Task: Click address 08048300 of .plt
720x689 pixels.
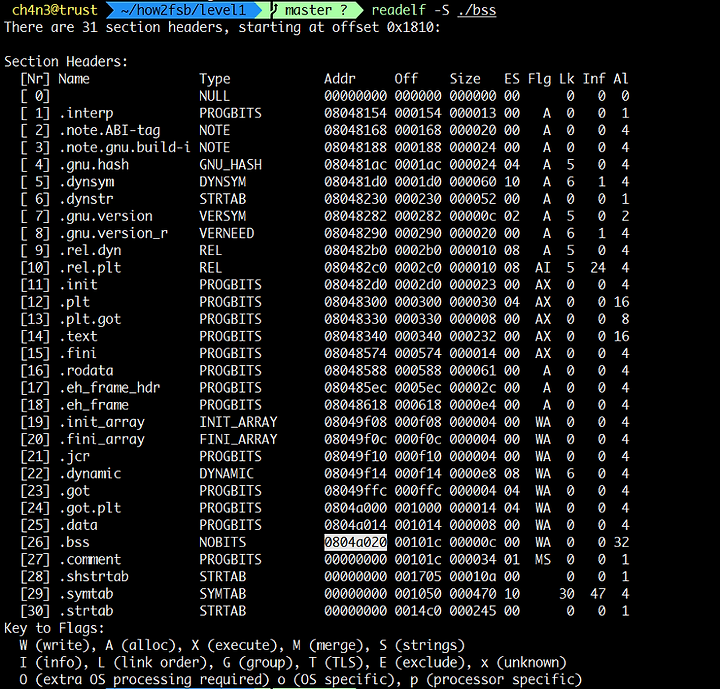Action: (x=355, y=302)
